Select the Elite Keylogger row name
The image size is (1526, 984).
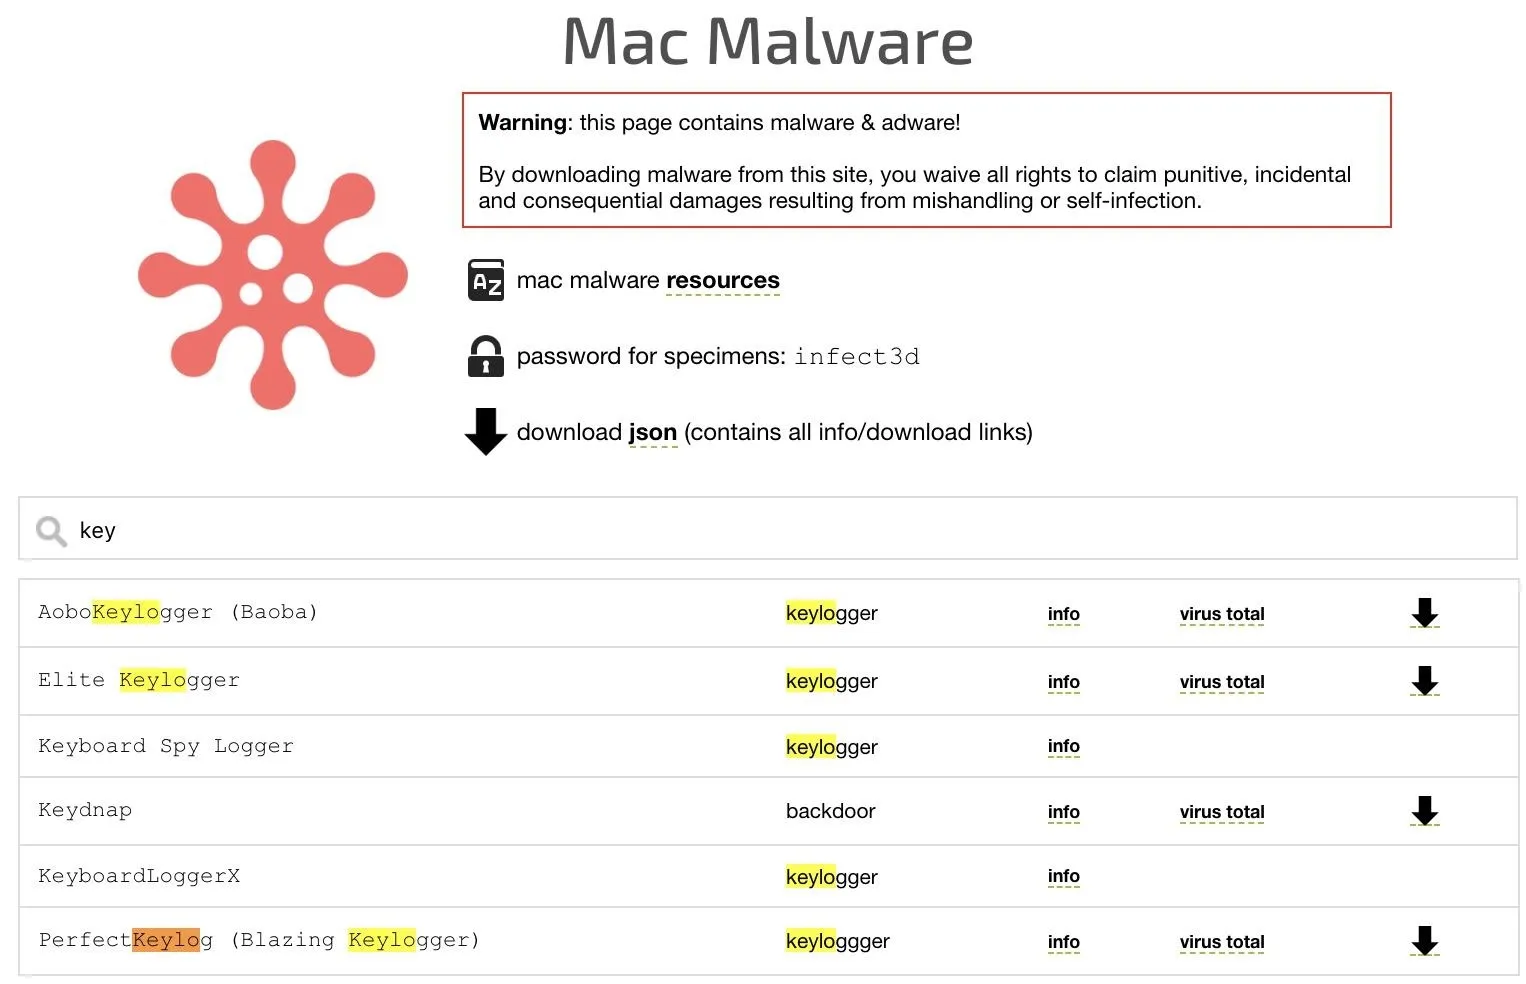[x=139, y=680]
